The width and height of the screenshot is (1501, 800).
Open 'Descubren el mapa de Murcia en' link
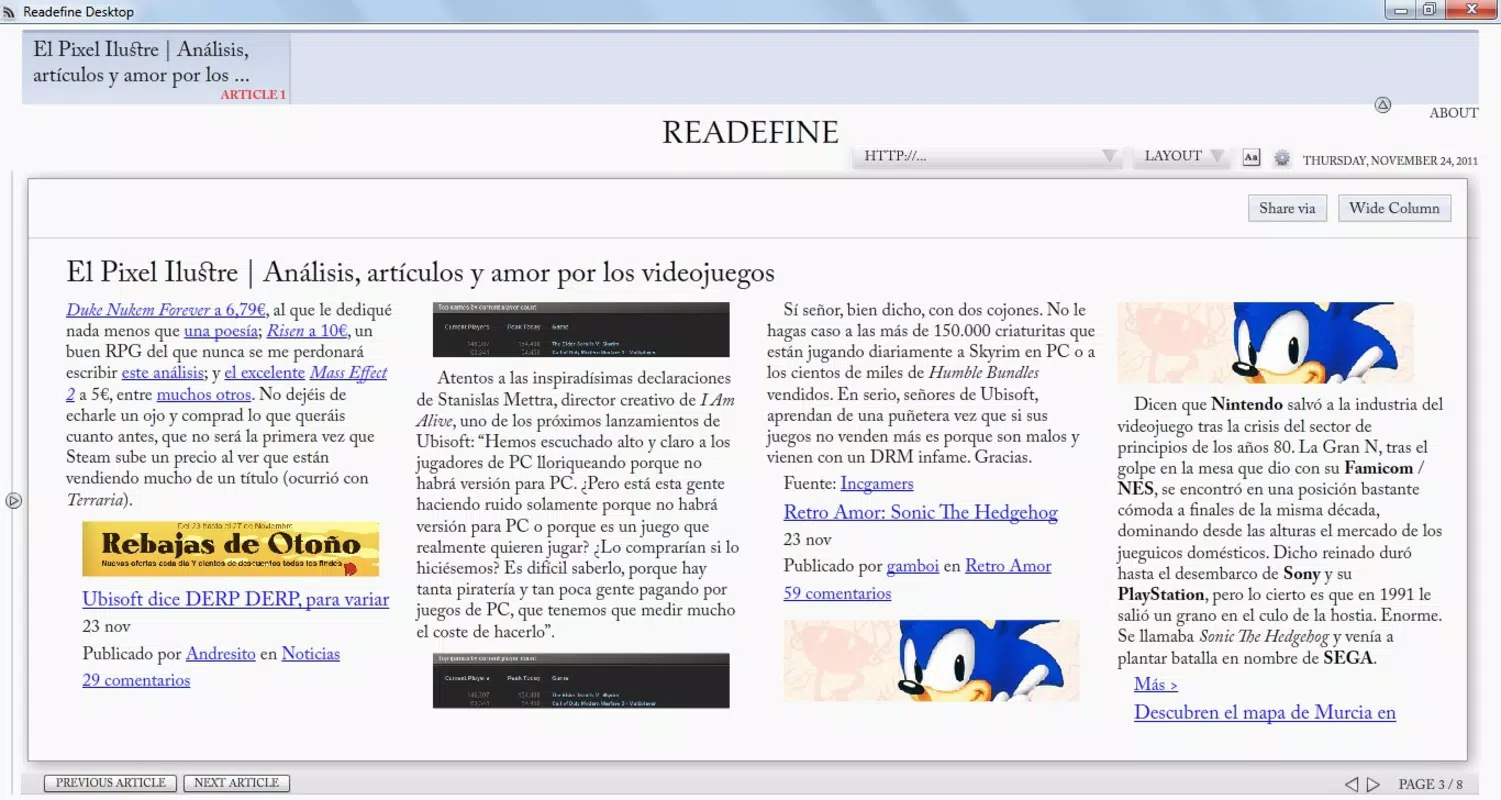point(1265,713)
